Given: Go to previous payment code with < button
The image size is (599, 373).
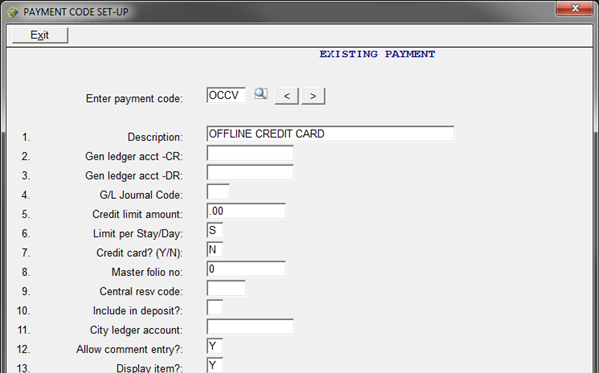Looking at the screenshot, I should (287, 96).
